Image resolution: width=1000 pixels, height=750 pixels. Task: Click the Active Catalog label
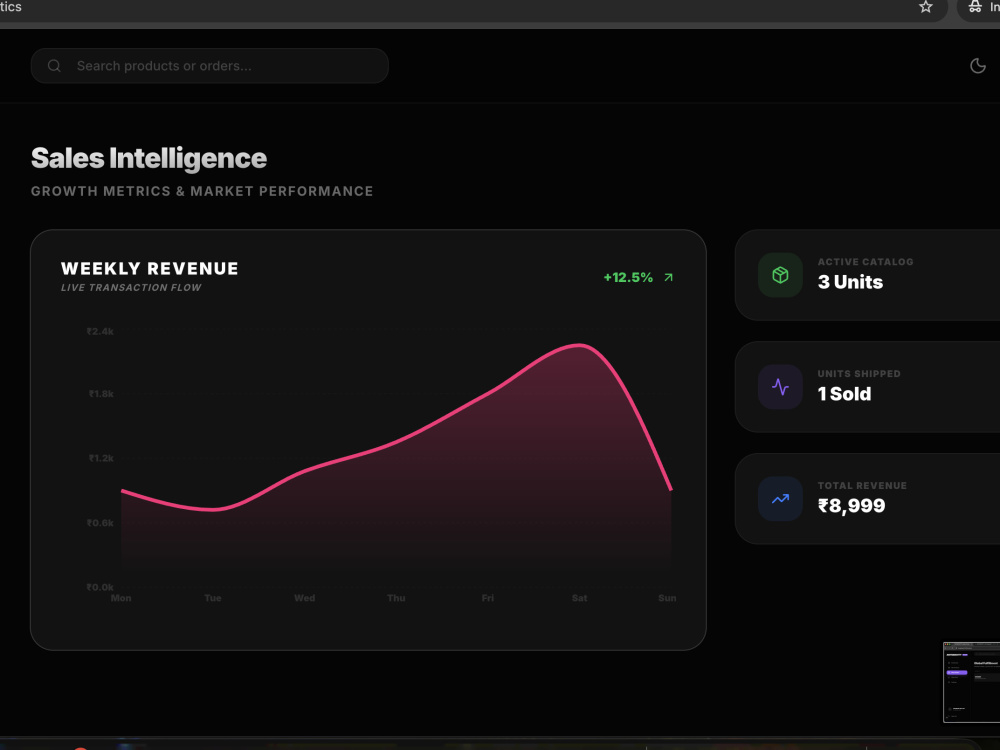[x=865, y=262]
